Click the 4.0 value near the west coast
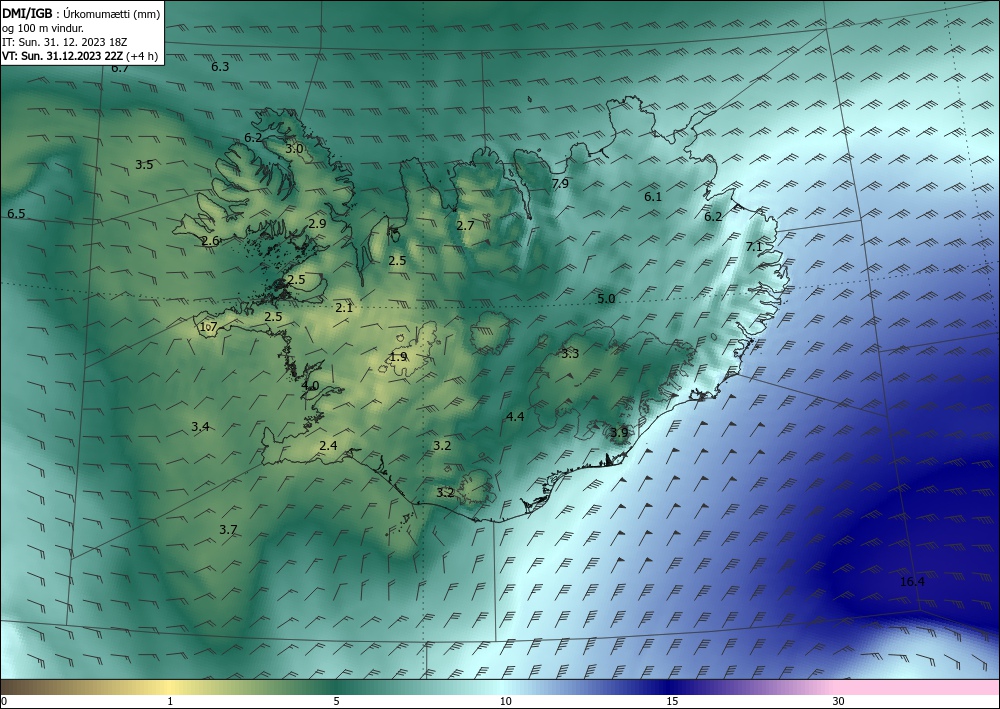The width and height of the screenshot is (1000, 709). (x=311, y=386)
